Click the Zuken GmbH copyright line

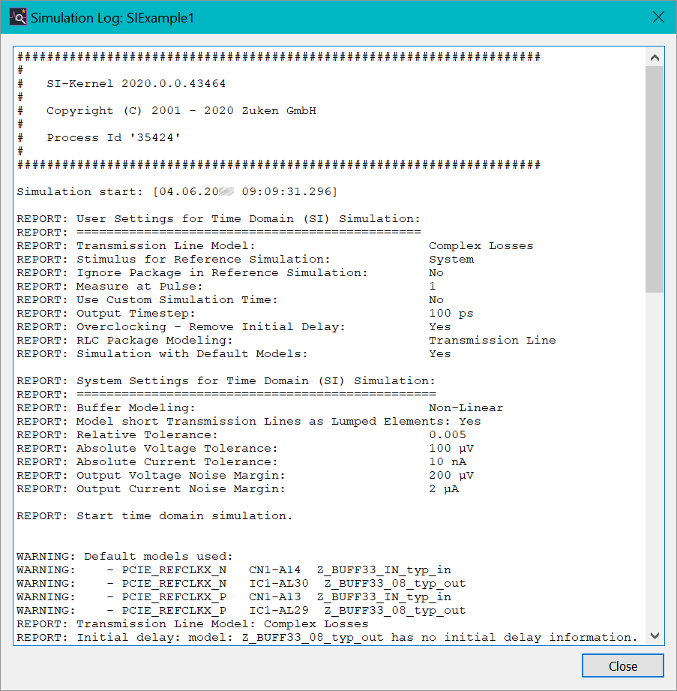[x=181, y=111]
